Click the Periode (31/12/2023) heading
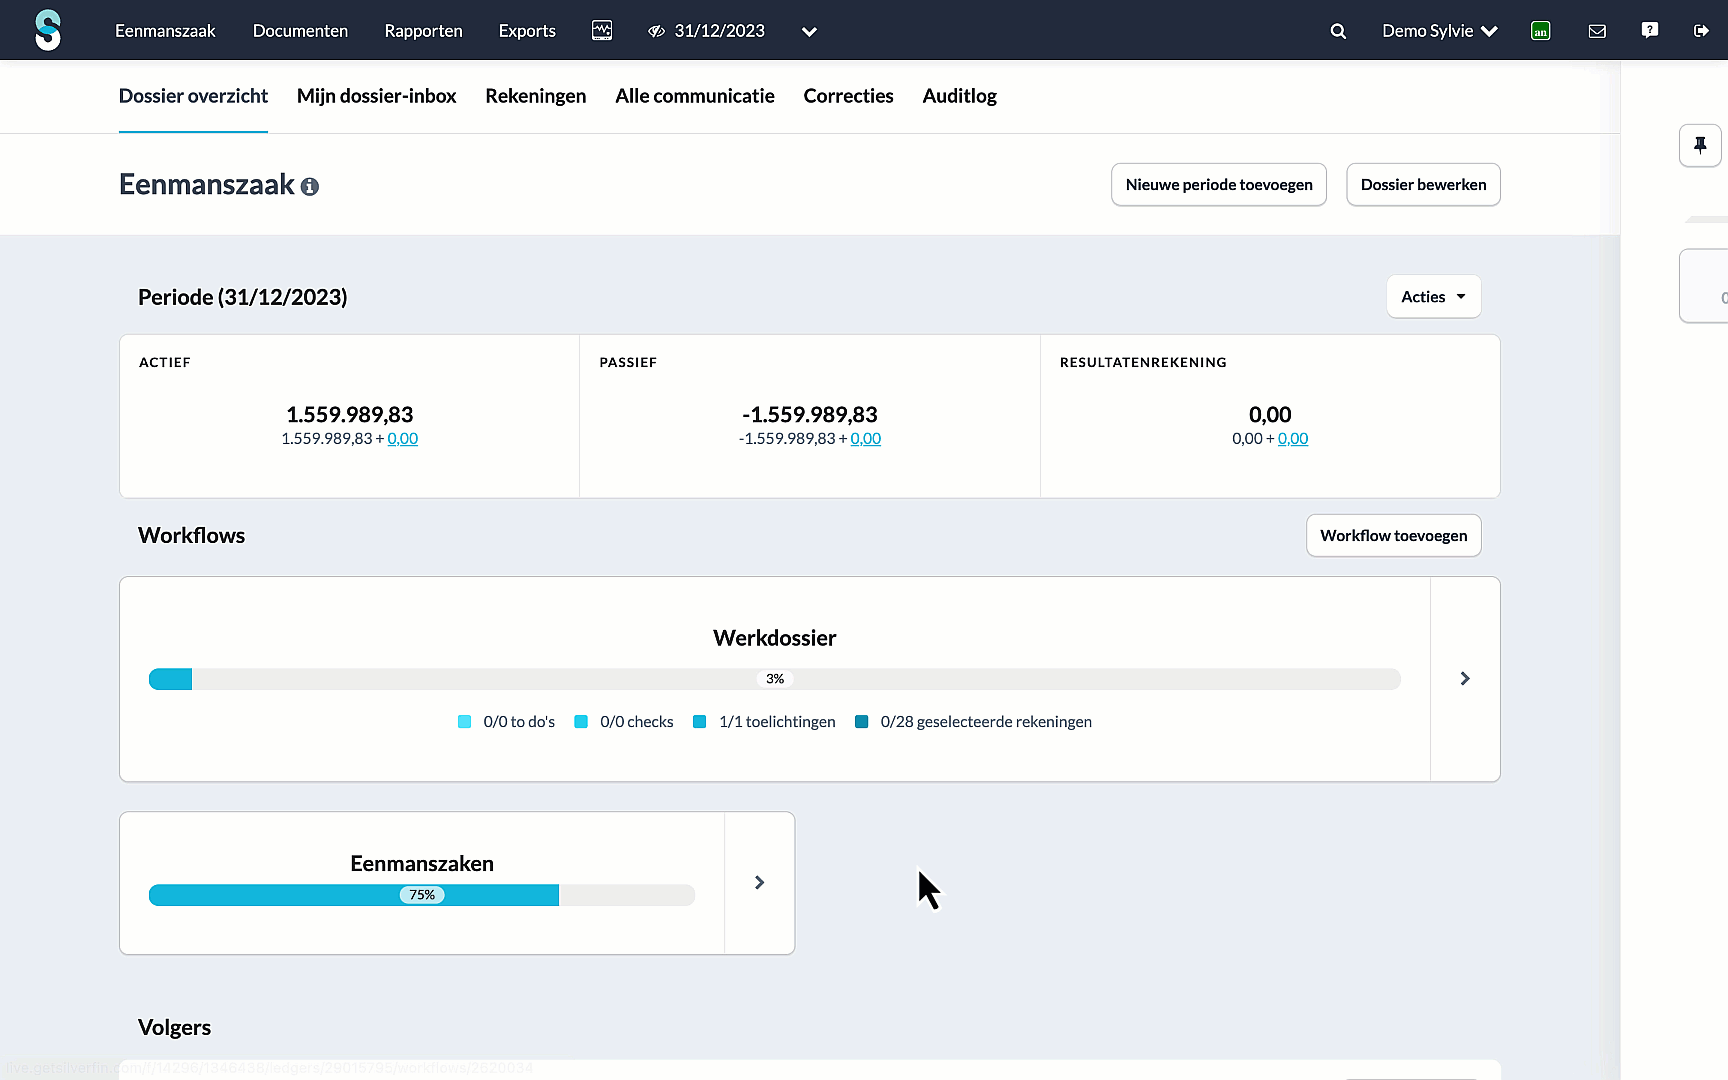Screen dimensions: 1728x1080 (x=243, y=297)
